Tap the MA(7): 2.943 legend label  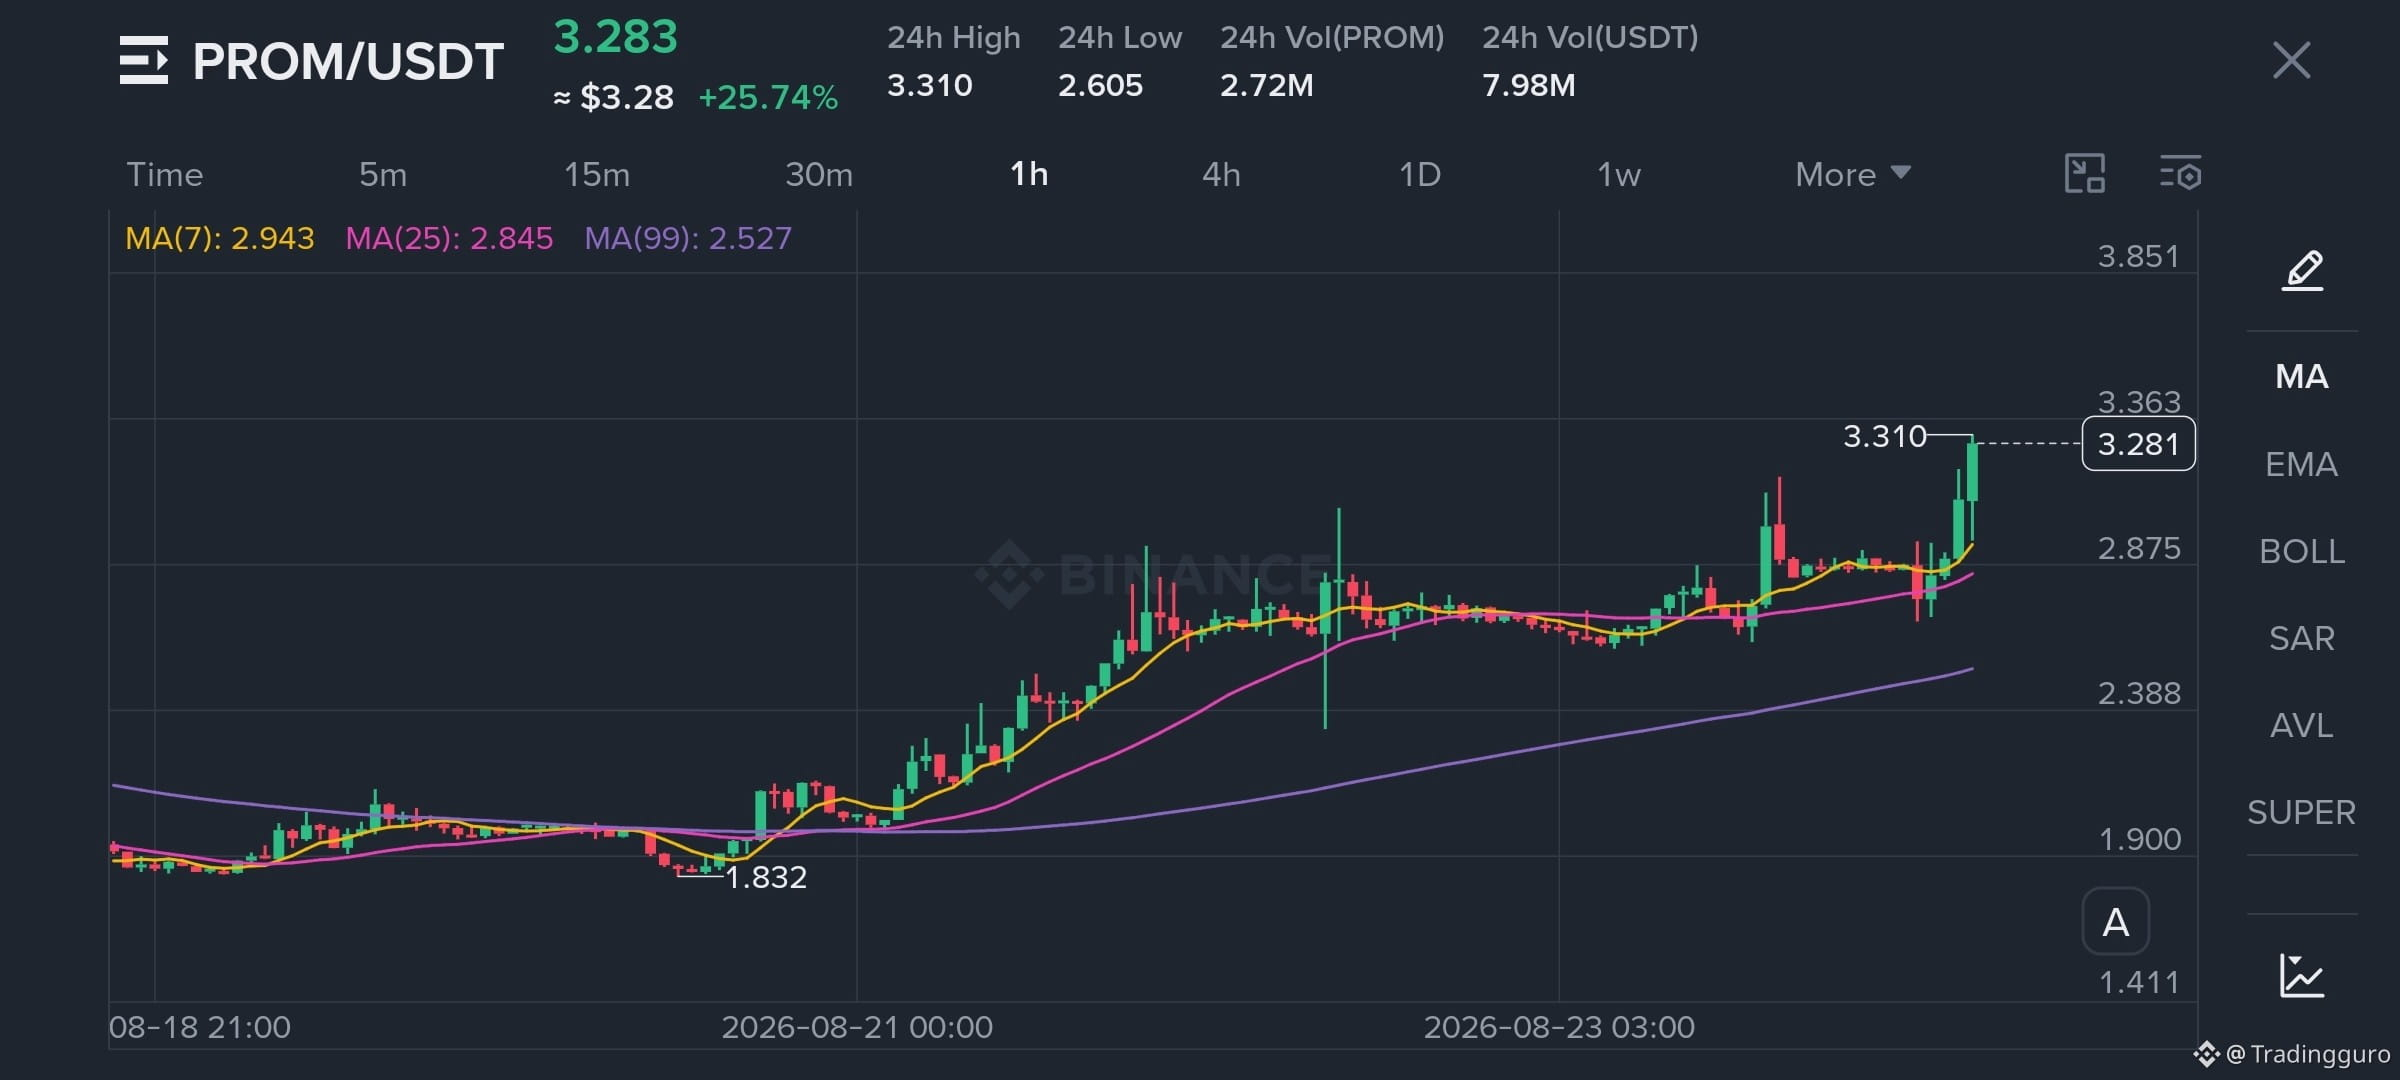[220, 238]
